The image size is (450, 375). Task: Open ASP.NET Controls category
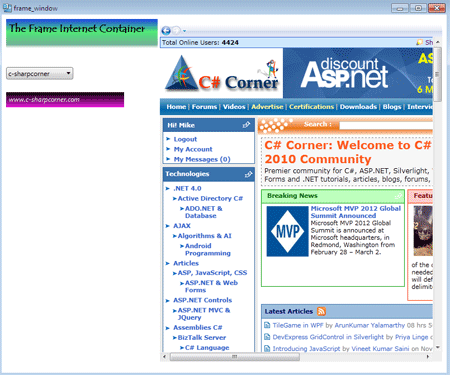point(203,300)
